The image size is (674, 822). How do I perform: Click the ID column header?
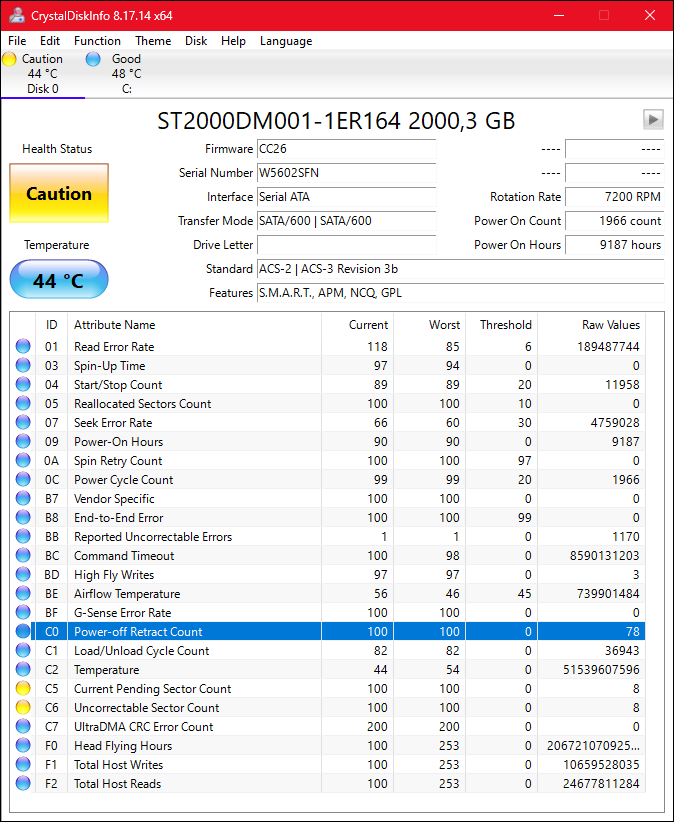(x=51, y=325)
